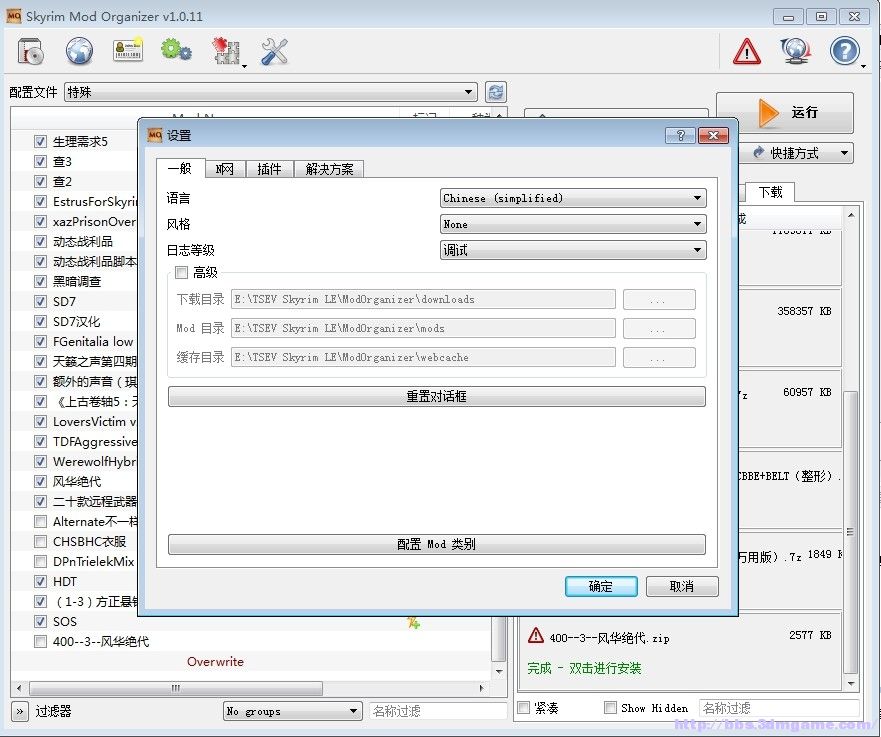
Task: Toggle the 紧凑 checkbox
Action: [523, 708]
